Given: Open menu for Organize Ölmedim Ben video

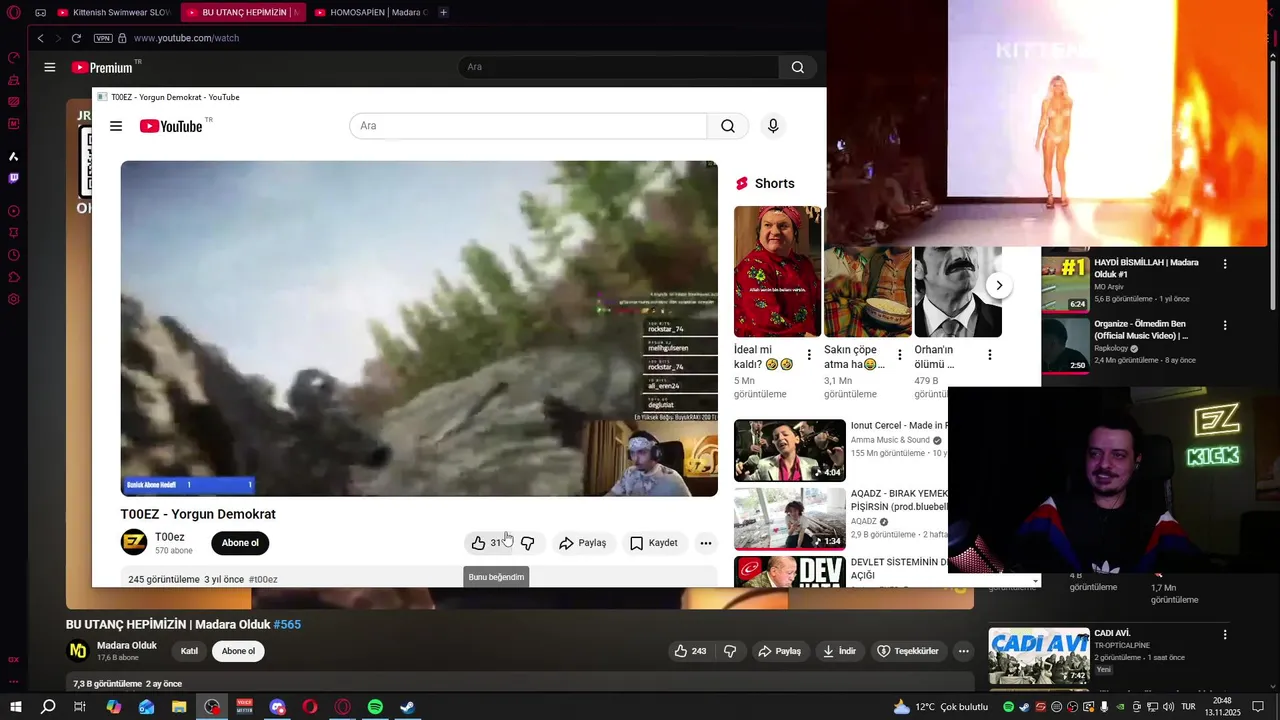Looking at the screenshot, I should [1225, 325].
